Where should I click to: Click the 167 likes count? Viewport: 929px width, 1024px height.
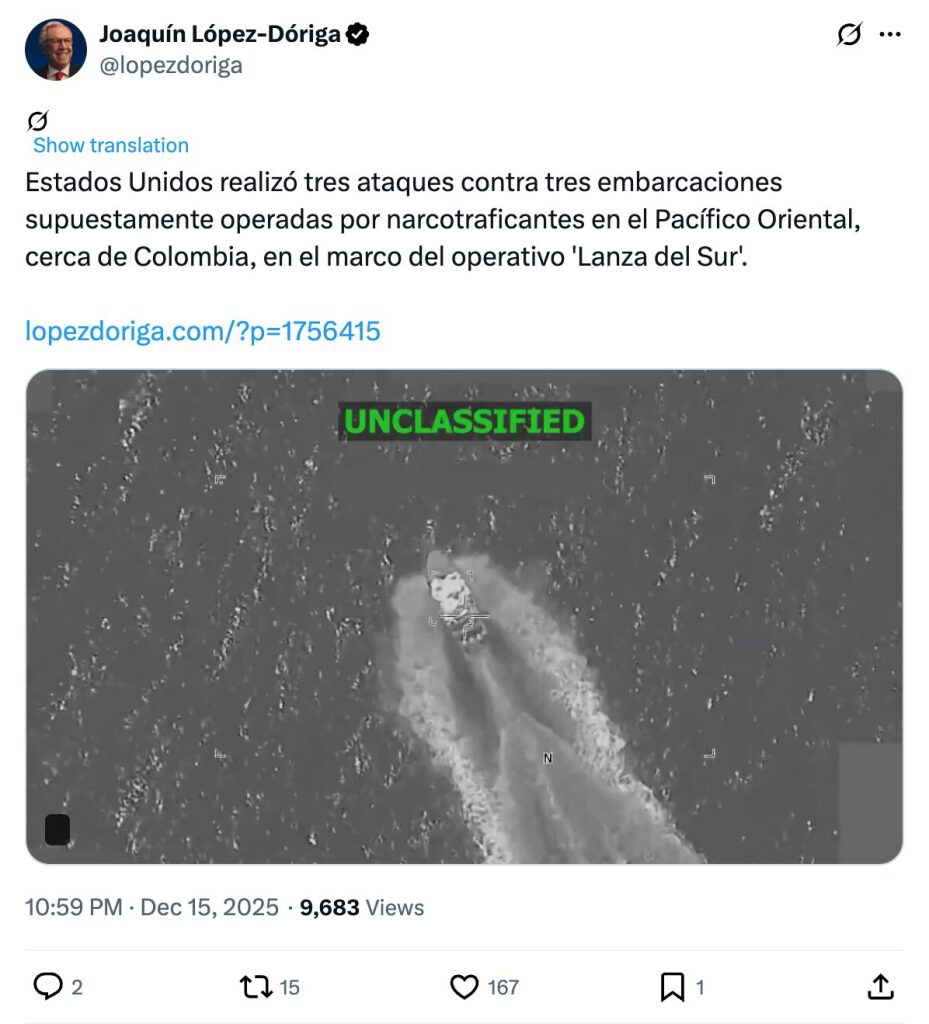click(x=503, y=987)
